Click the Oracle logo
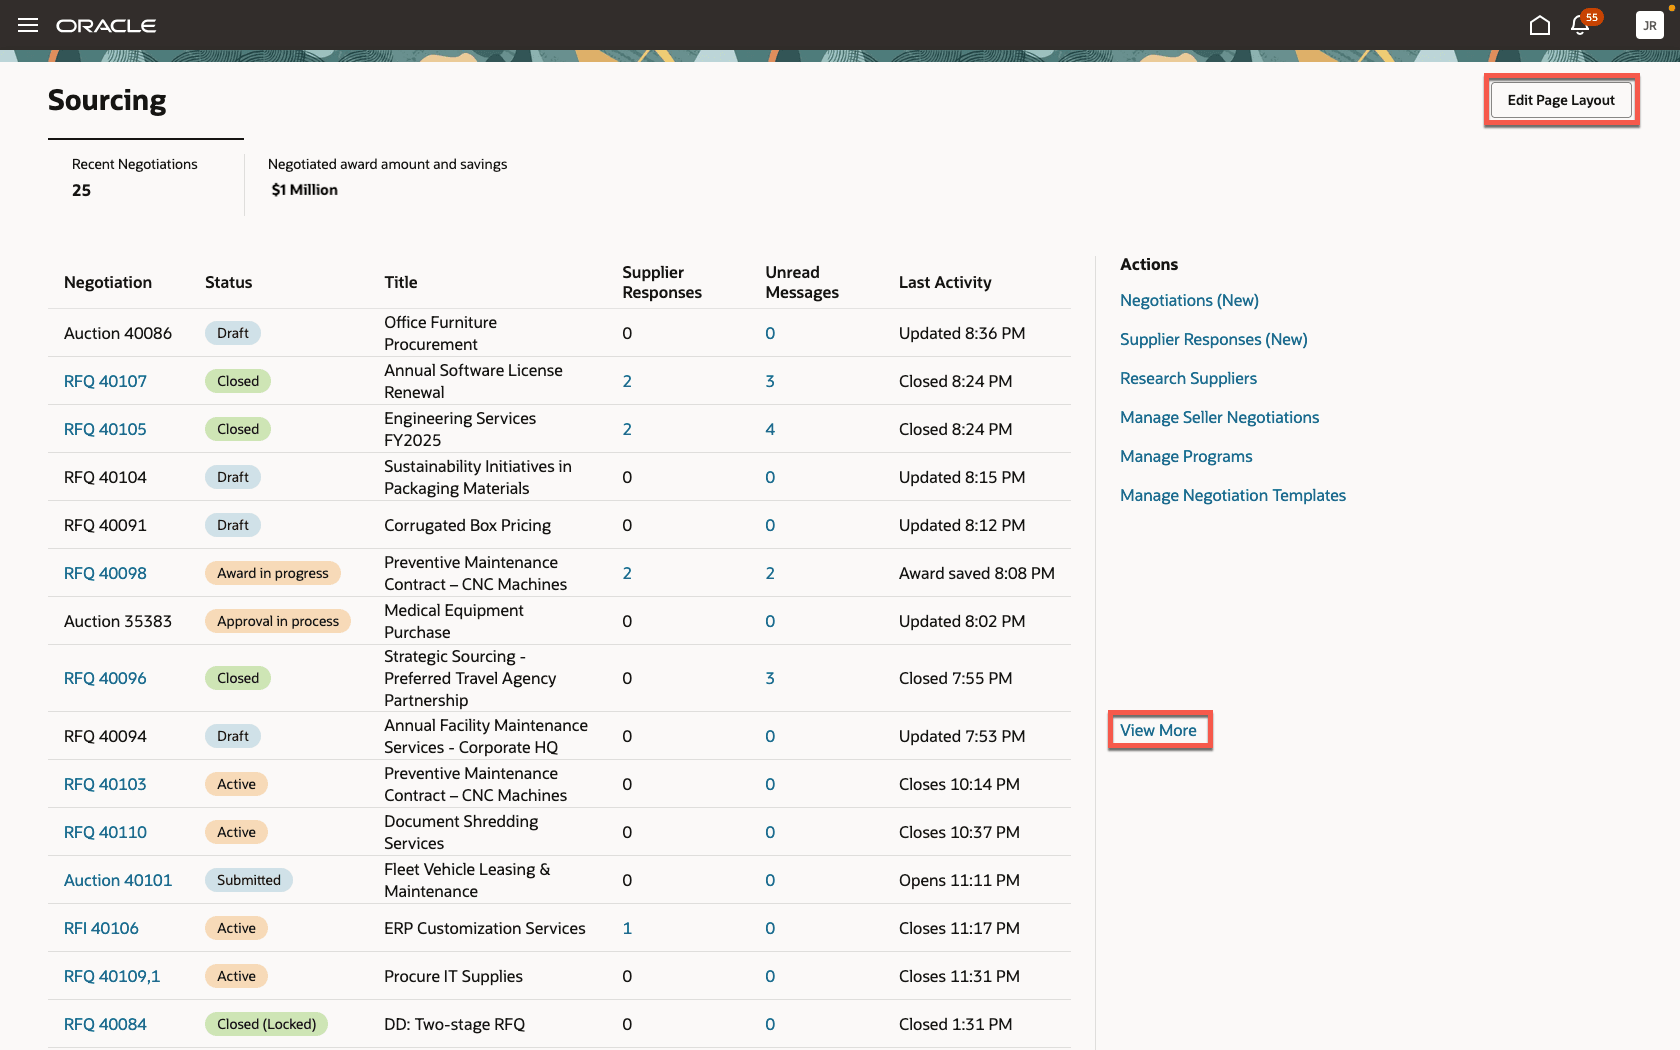1680x1050 pixels. [x=107, y=25]
